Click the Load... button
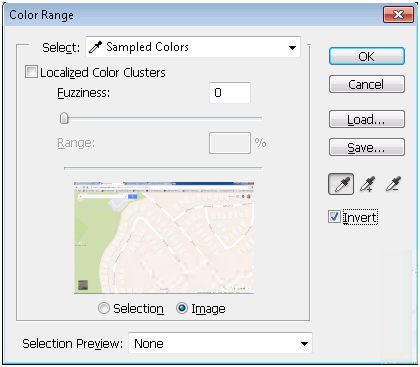The image size is (420, 367). [367, 119]
